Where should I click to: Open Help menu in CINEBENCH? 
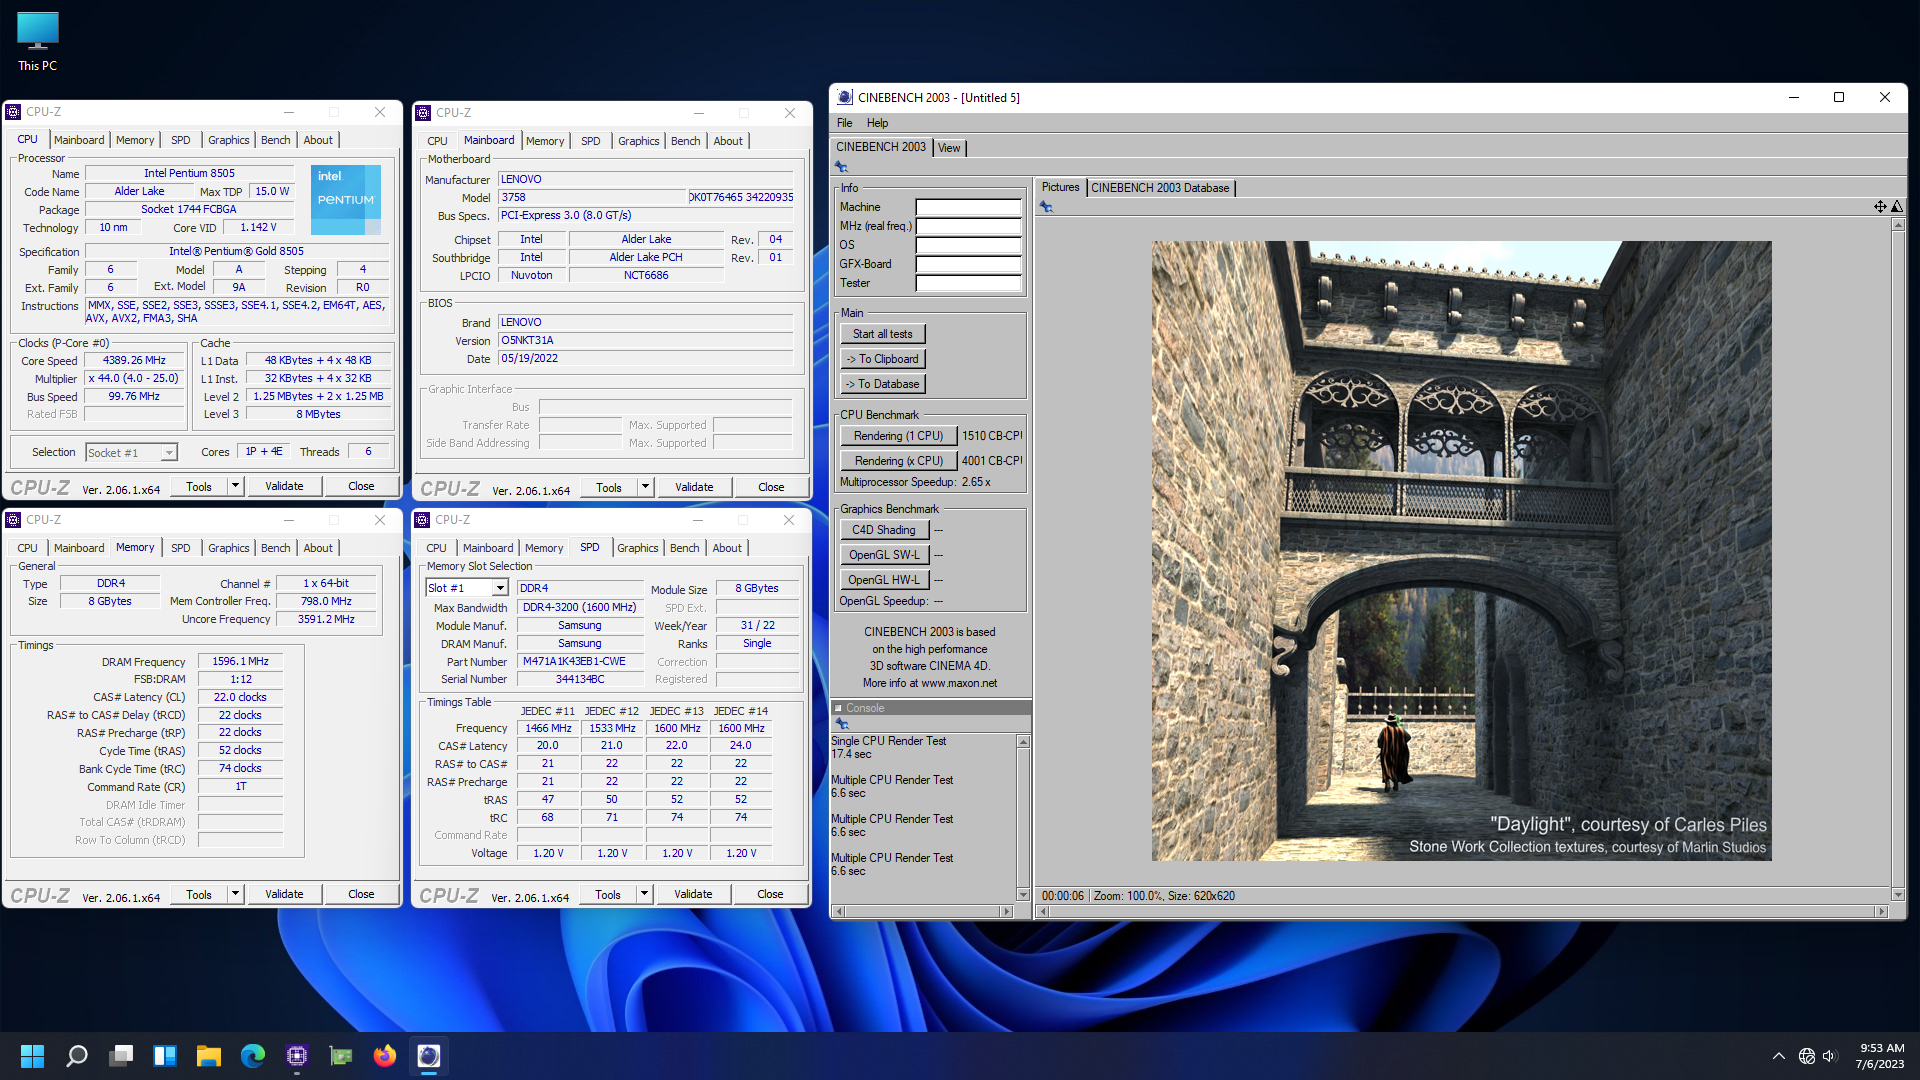pyautogui.click(x=877, y=123)
